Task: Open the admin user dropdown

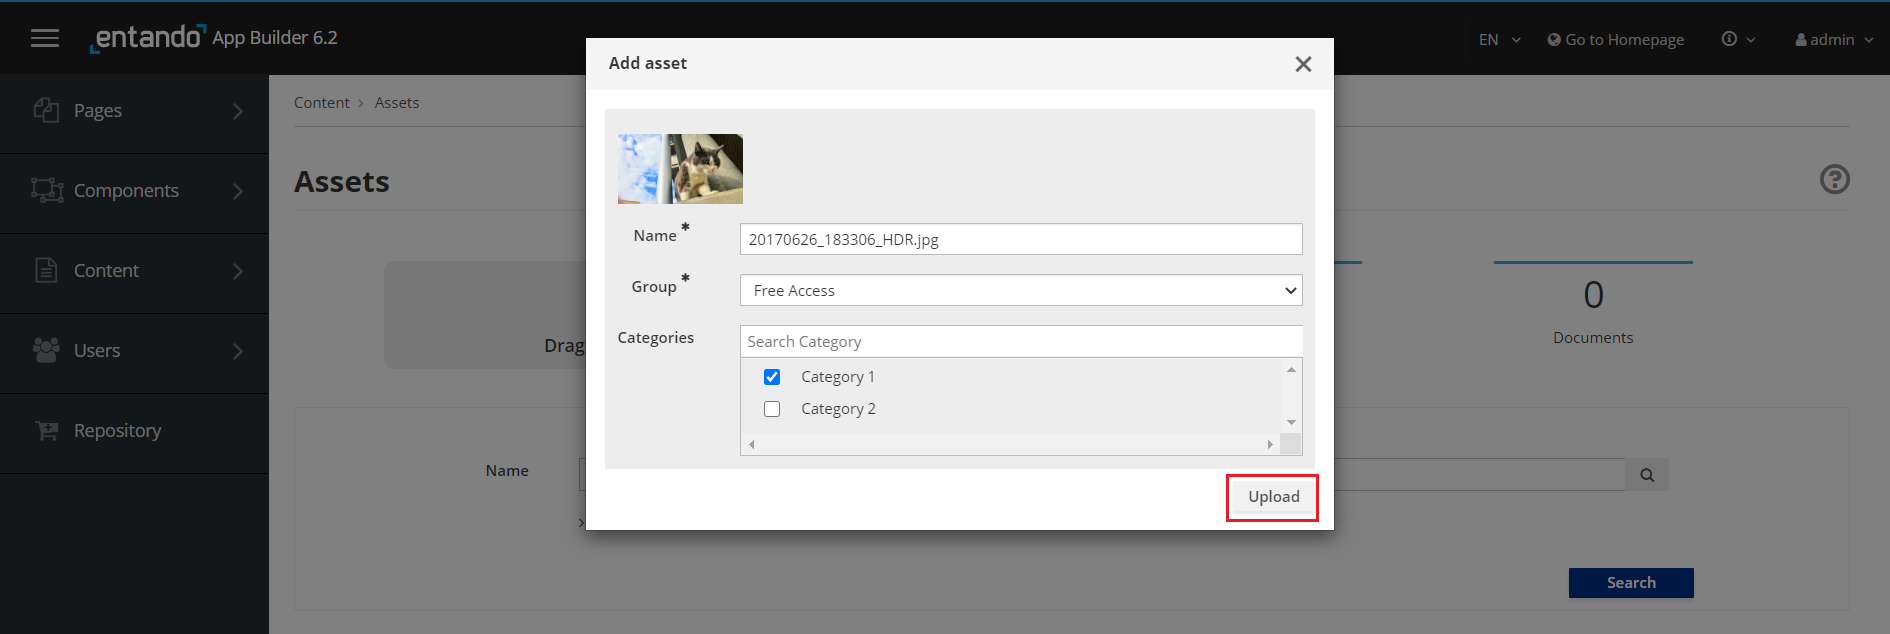Action: click(1834, 40)
